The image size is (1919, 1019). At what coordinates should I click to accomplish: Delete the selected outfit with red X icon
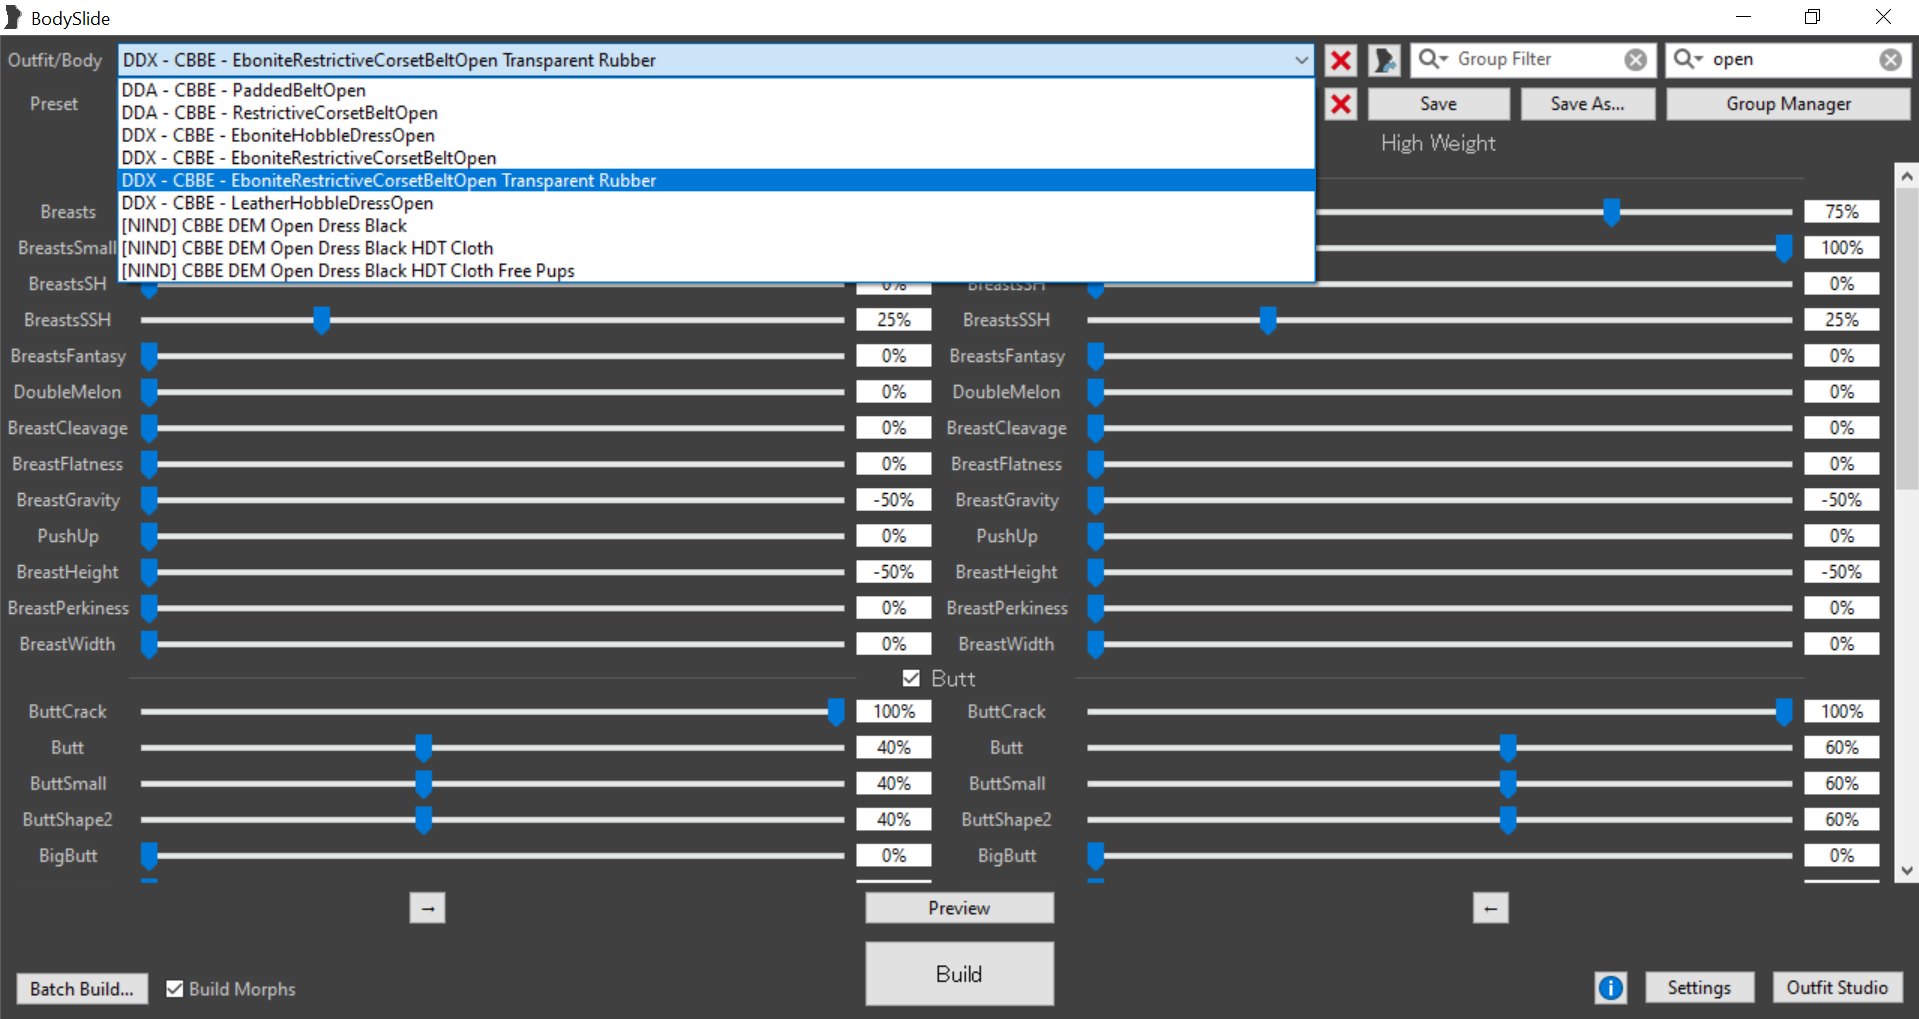coord(1341,60)
